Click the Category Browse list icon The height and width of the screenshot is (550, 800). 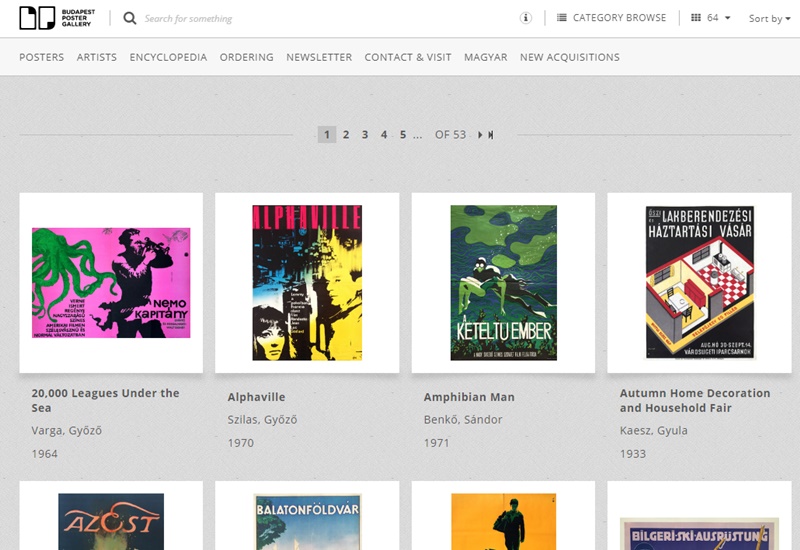[561, 18]
